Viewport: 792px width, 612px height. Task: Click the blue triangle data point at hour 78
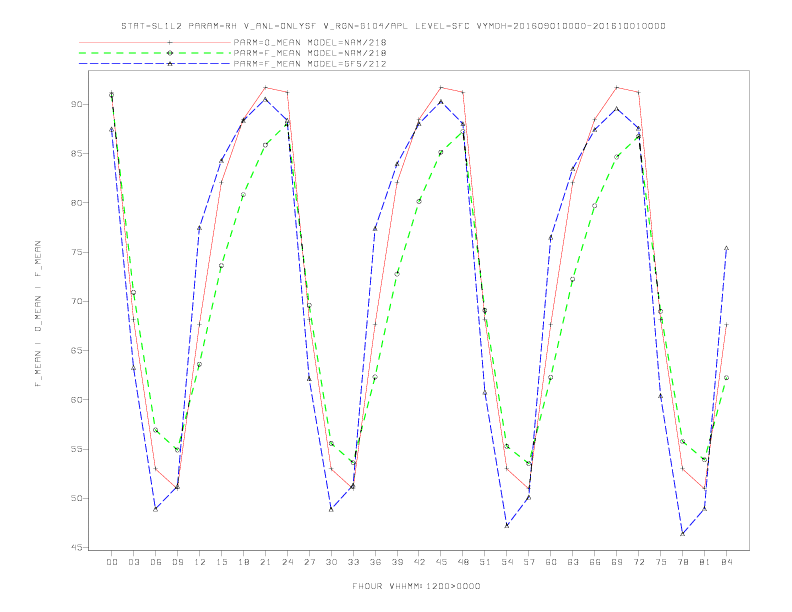point(682,534)
